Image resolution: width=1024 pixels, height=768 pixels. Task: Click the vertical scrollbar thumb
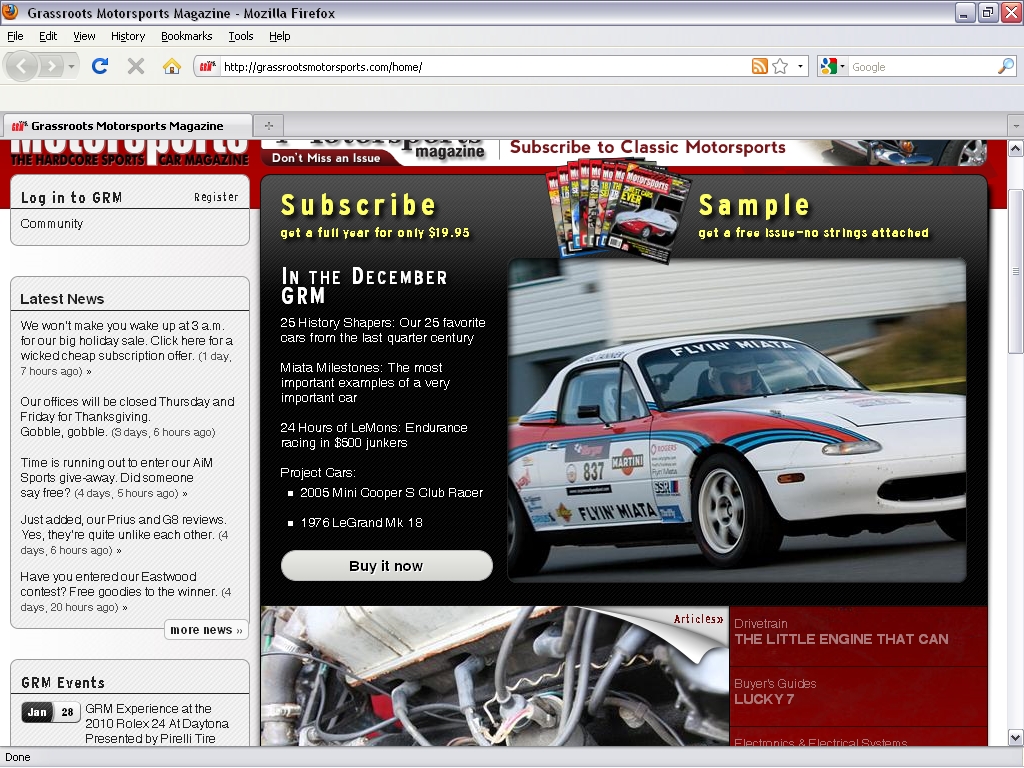coord(1016,271)
